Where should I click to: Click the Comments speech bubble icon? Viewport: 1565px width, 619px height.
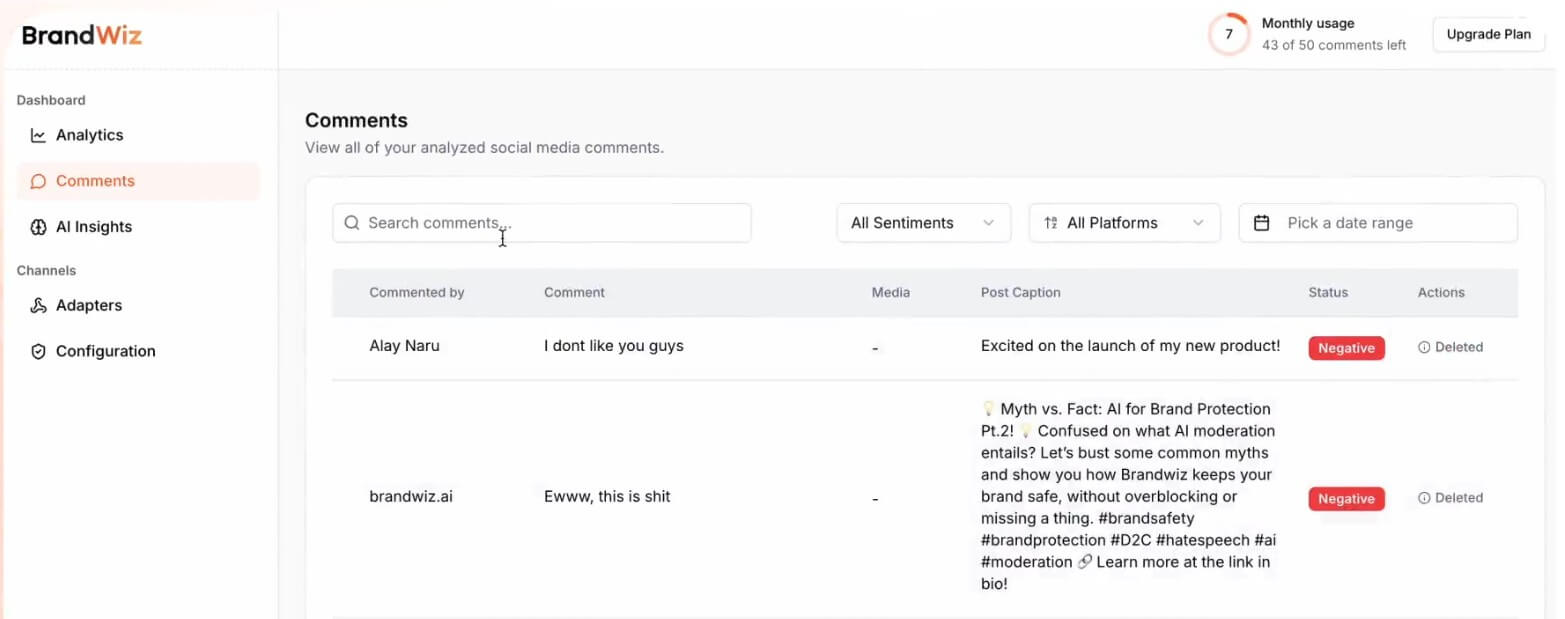pyautogui.click(x=38, y=181)
